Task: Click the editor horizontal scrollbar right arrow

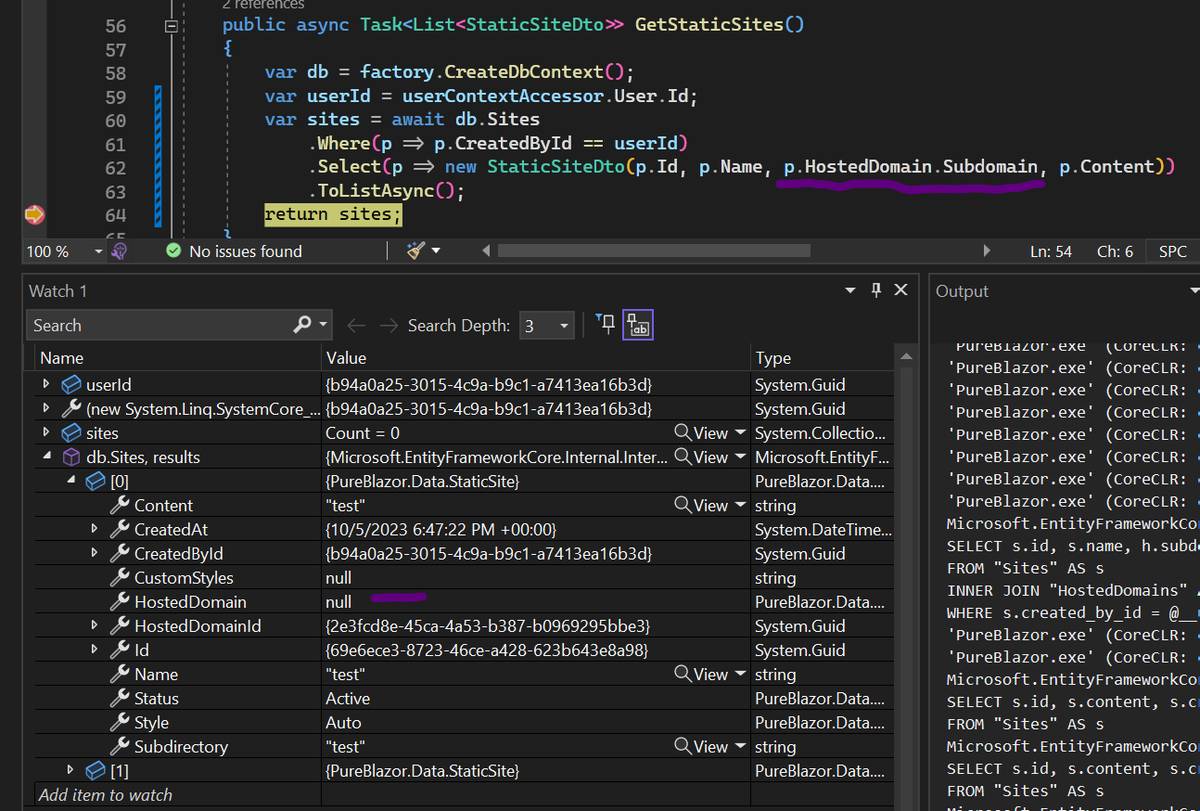Action: click(x=987, y=251)
